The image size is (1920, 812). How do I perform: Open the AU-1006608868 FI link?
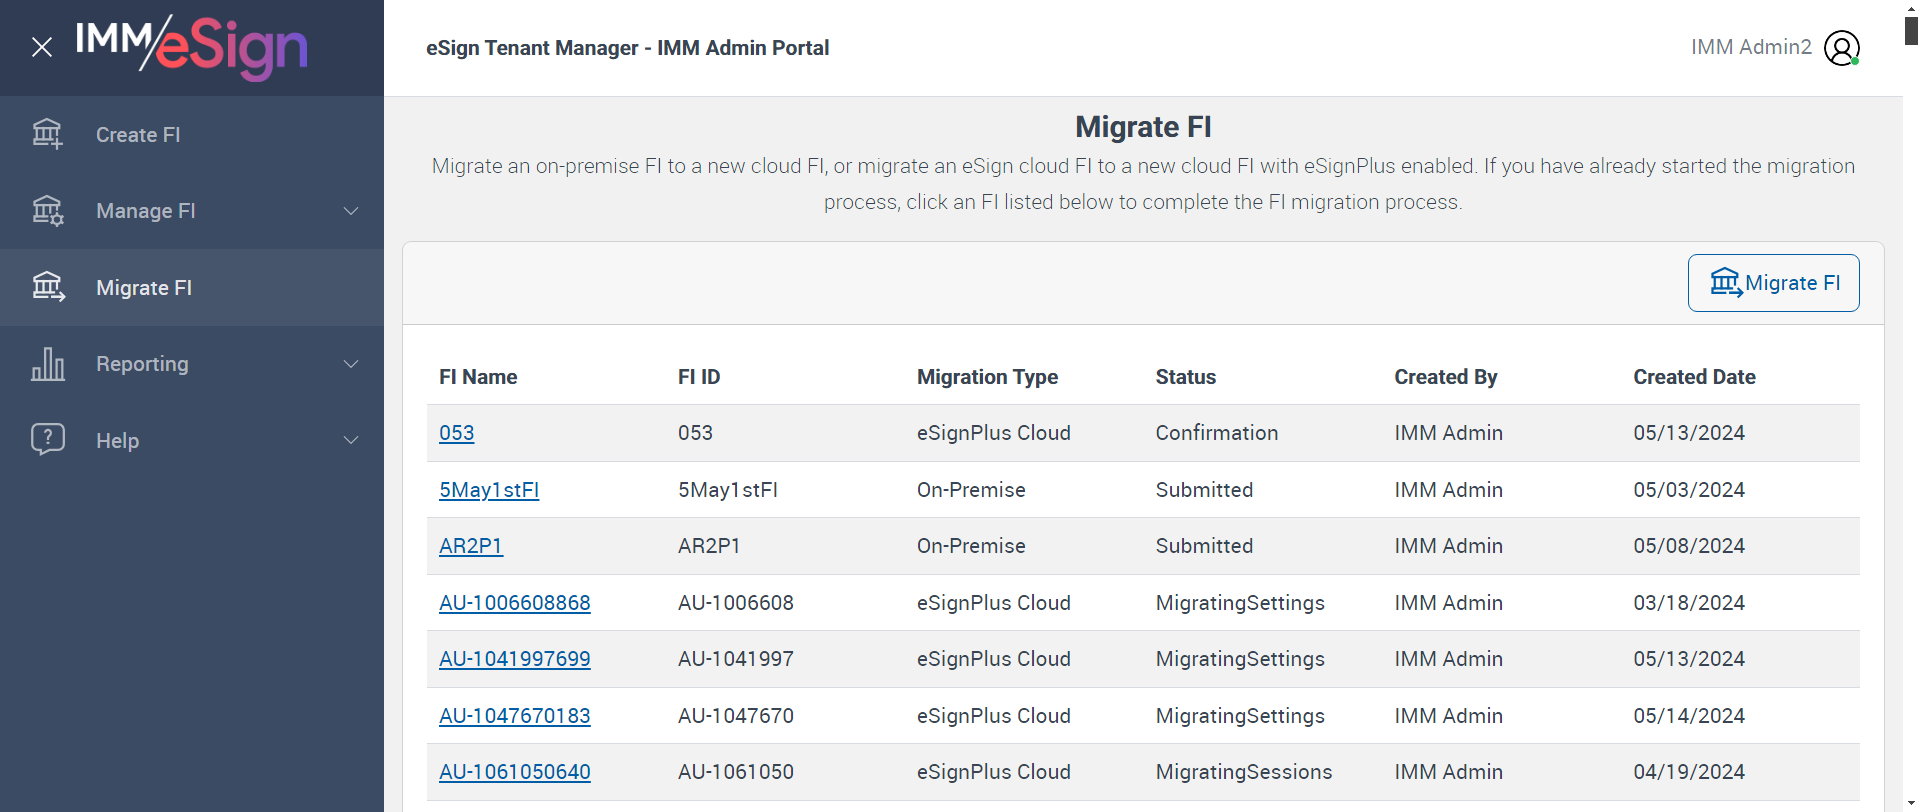(514, 603)
